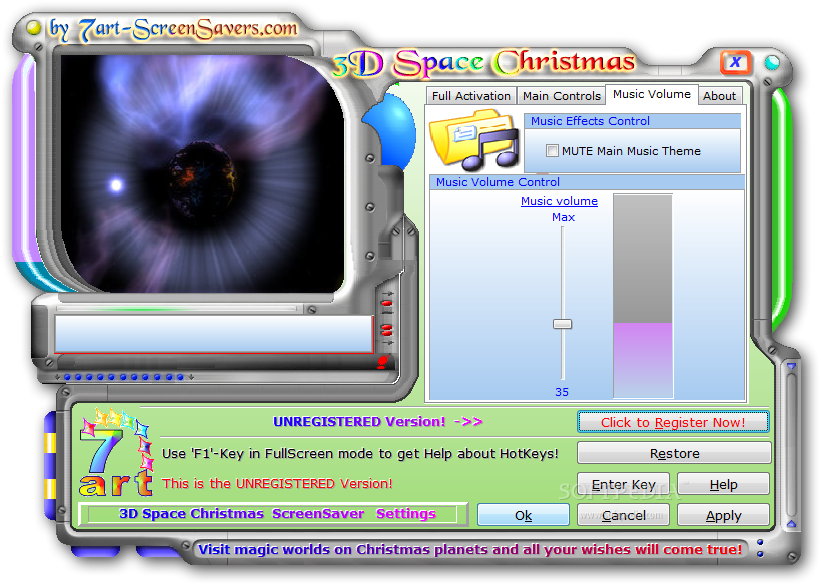Click the red indicator light below preview
Image resolution: width=821 pixels, height=585 pixels.
[383, 362]
